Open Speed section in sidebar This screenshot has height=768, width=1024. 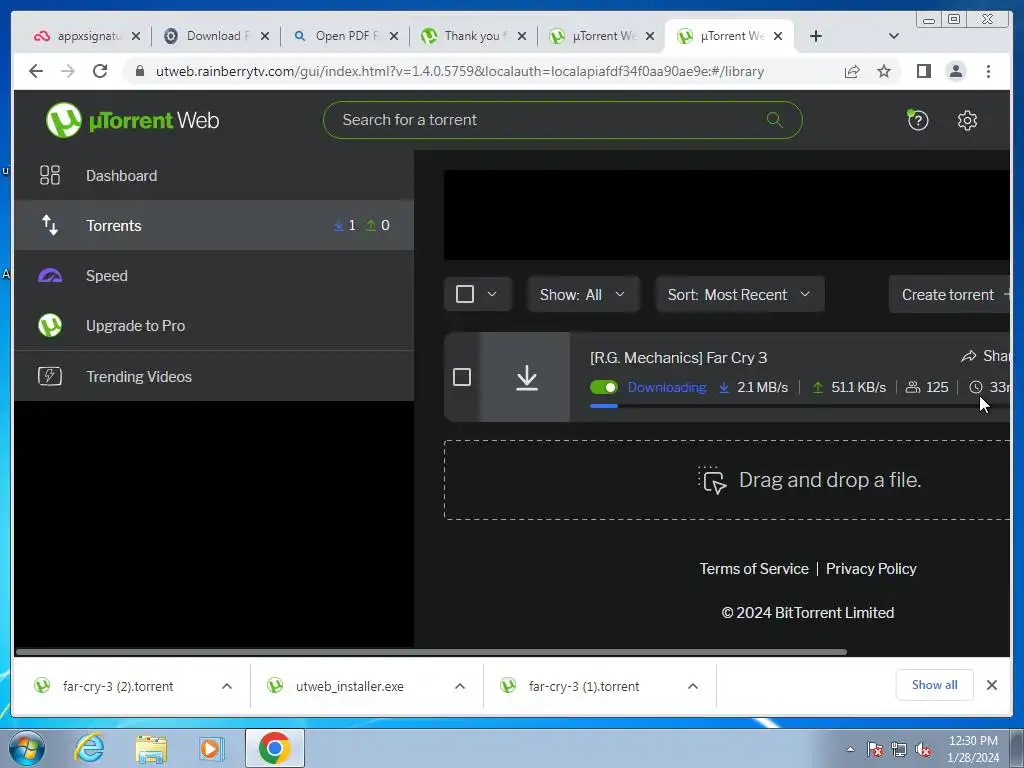click(214, 276)
